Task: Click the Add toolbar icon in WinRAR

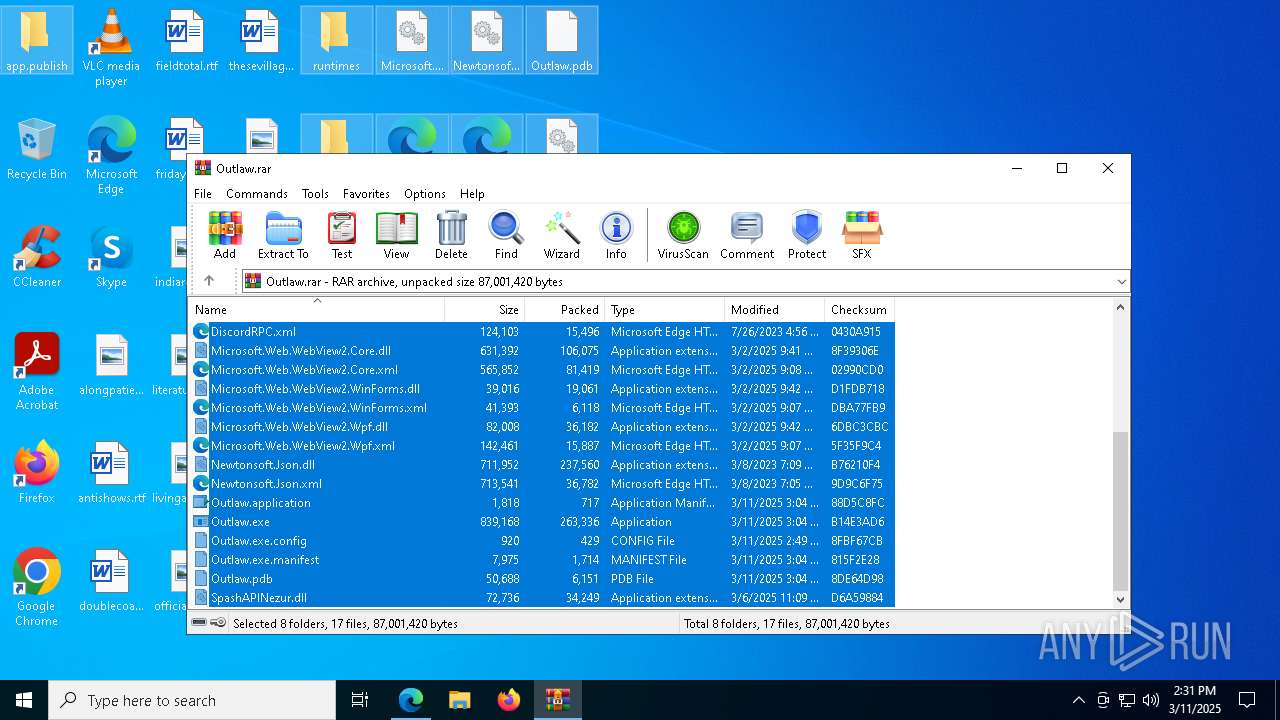Action: click(x=225, y=235)
